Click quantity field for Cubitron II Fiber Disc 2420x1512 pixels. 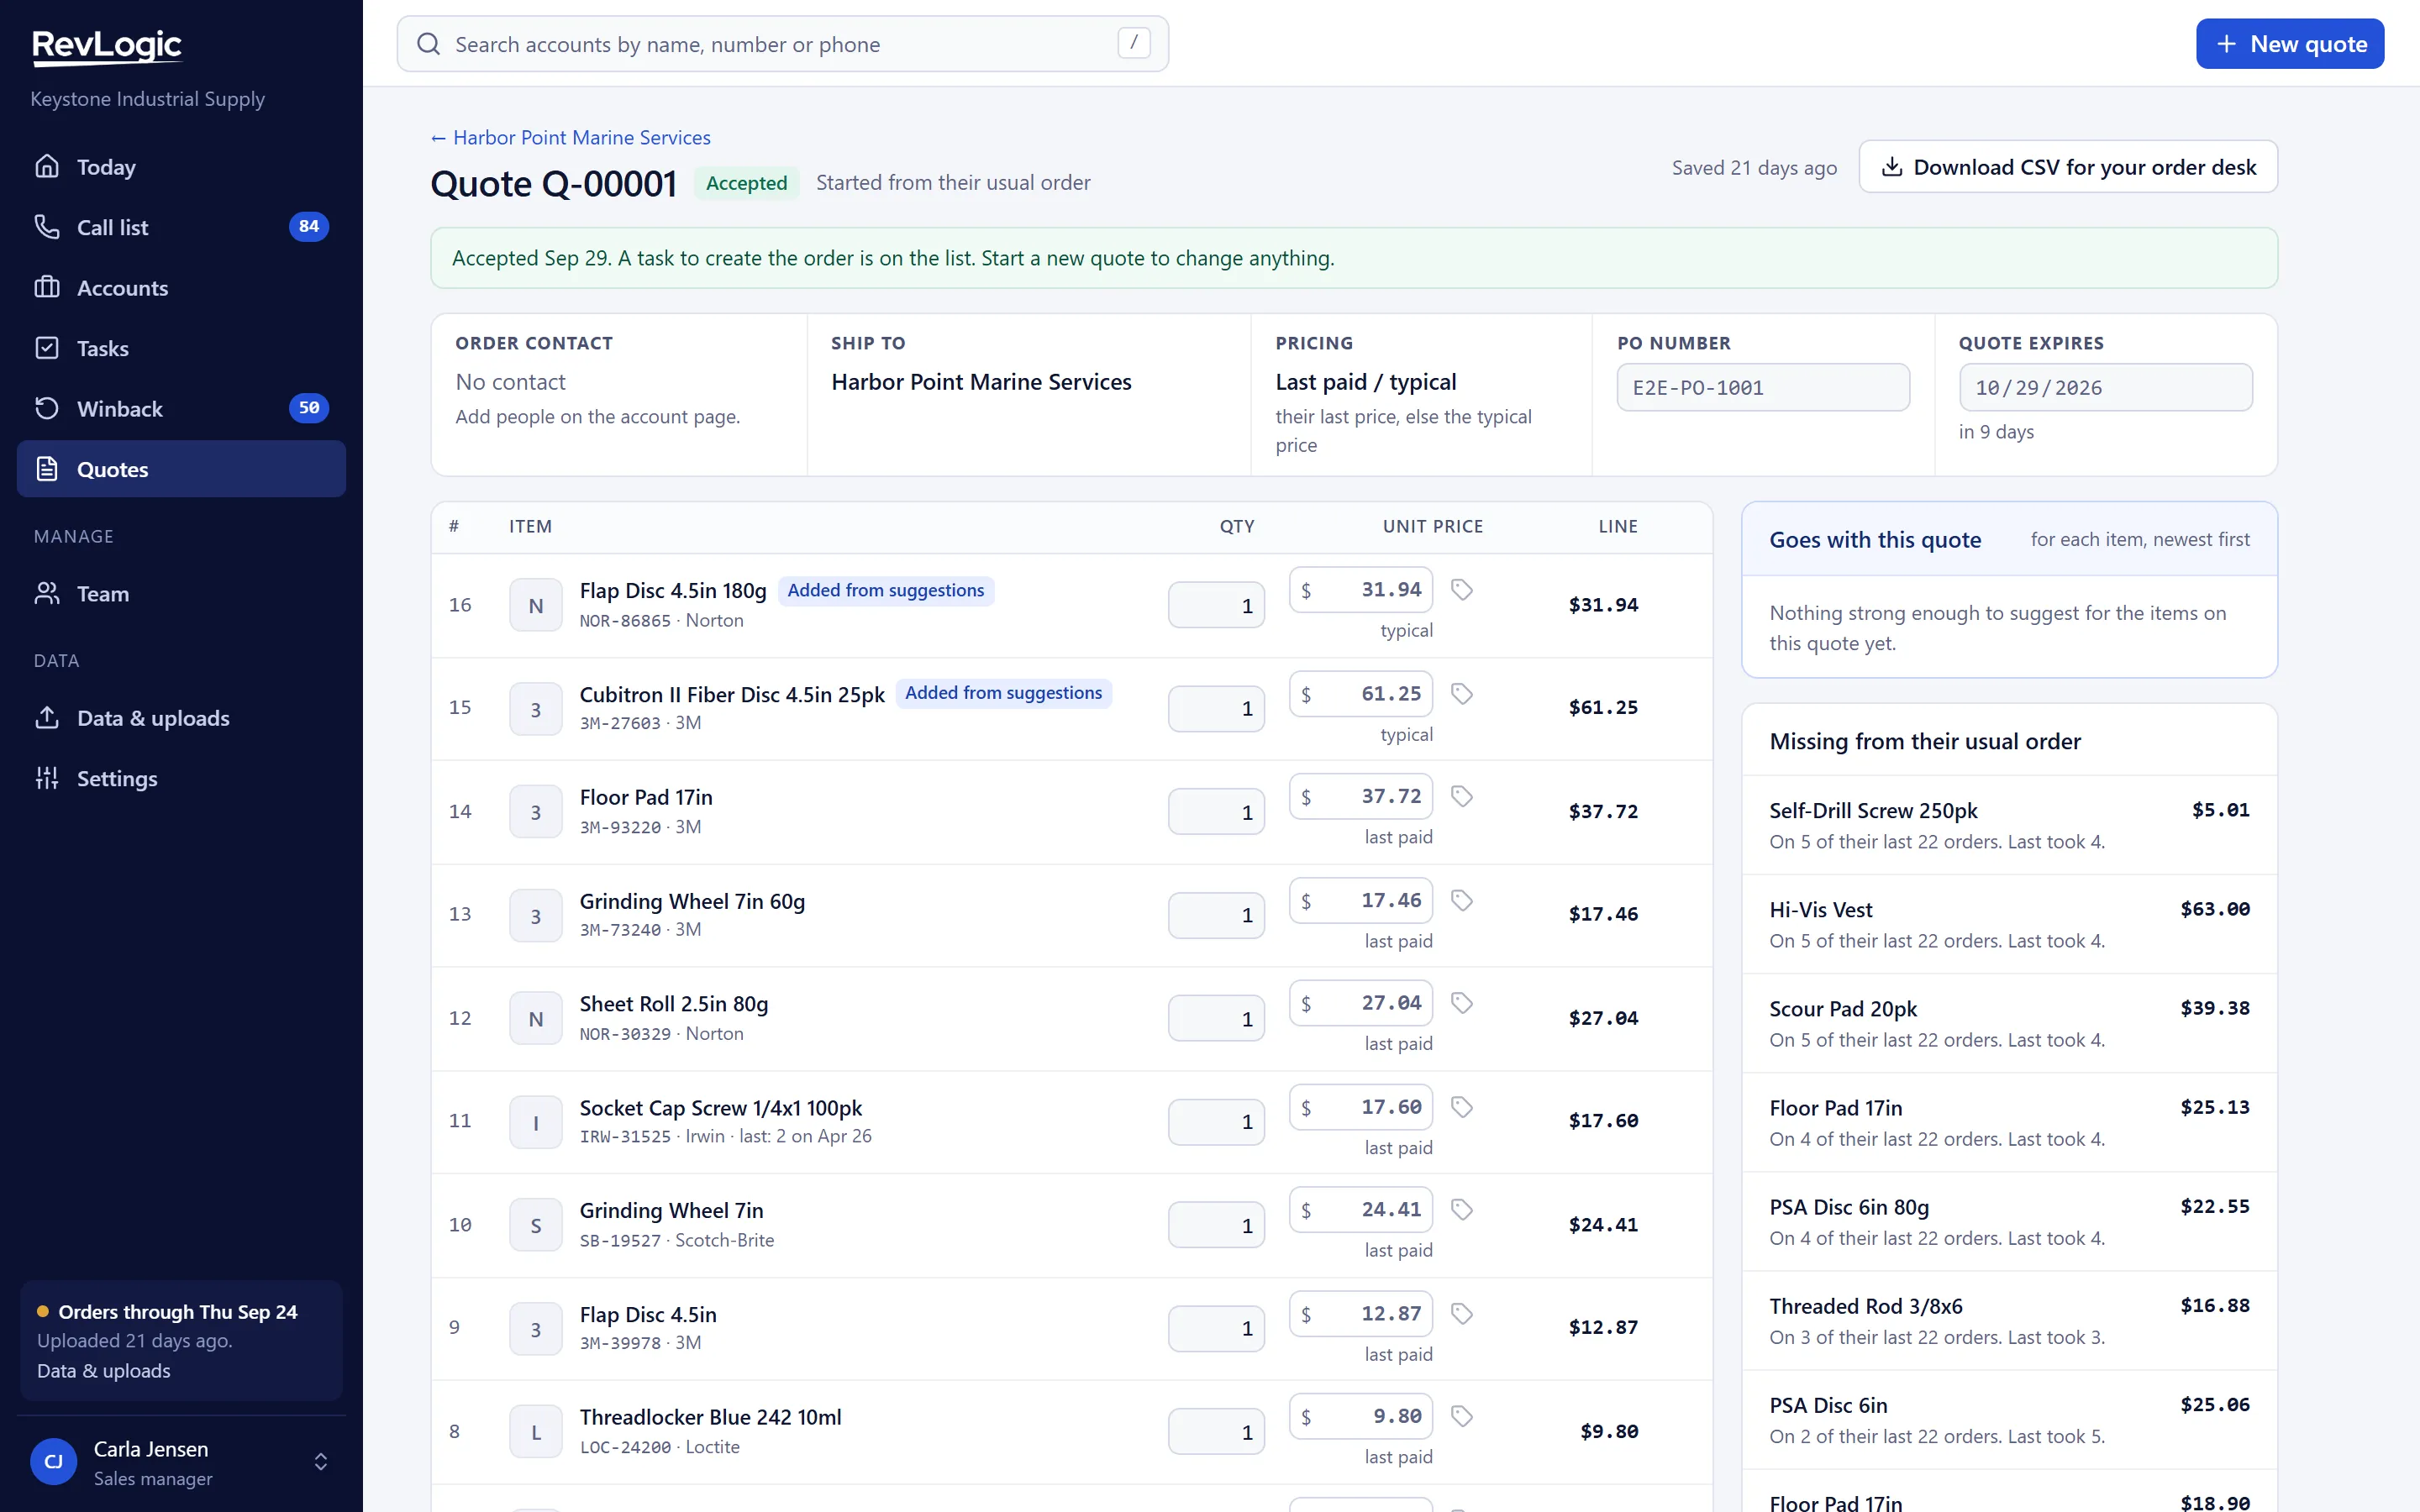[x=1216, y=709]
